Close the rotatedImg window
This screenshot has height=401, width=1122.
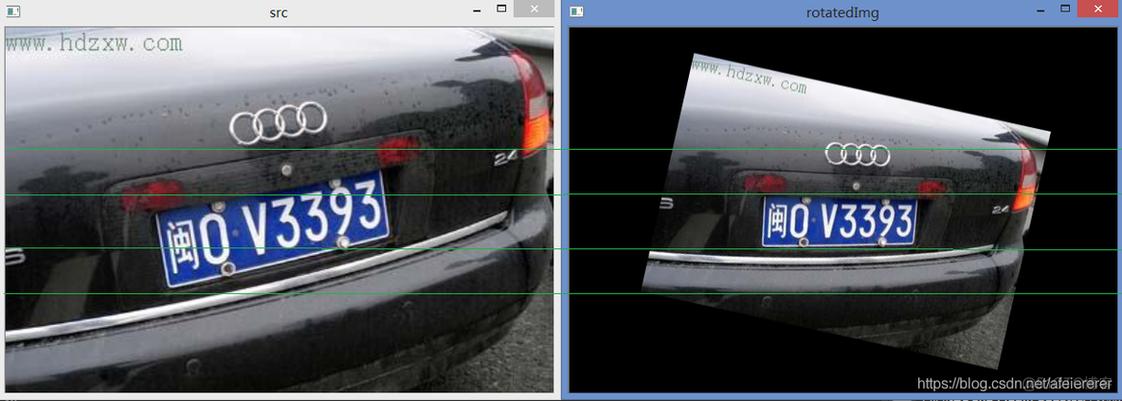(x=1098, y=9)
